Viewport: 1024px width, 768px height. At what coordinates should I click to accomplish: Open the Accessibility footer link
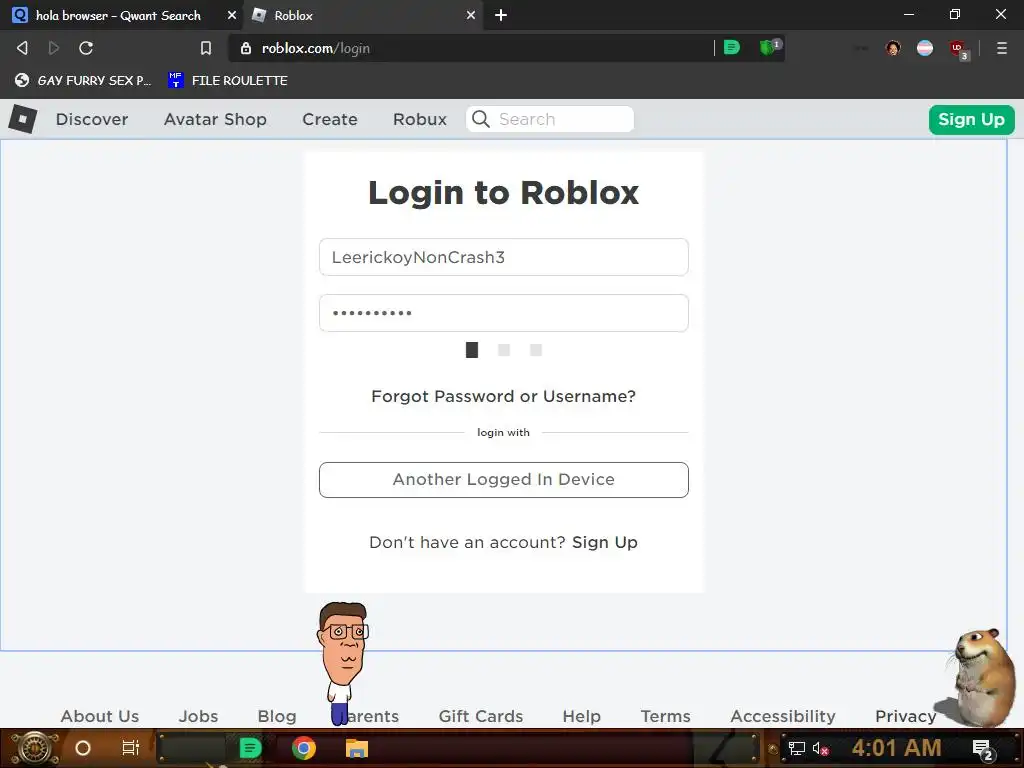783,716
